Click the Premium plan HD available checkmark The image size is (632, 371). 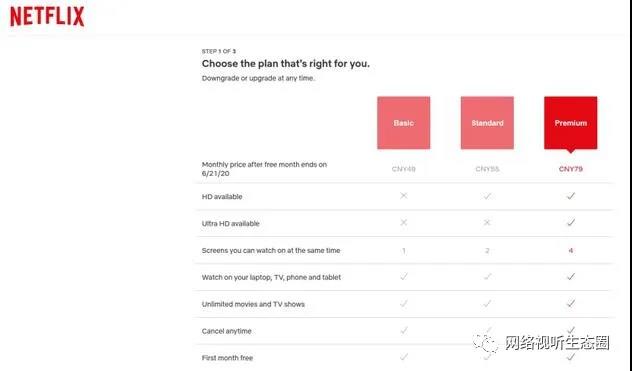570,196
